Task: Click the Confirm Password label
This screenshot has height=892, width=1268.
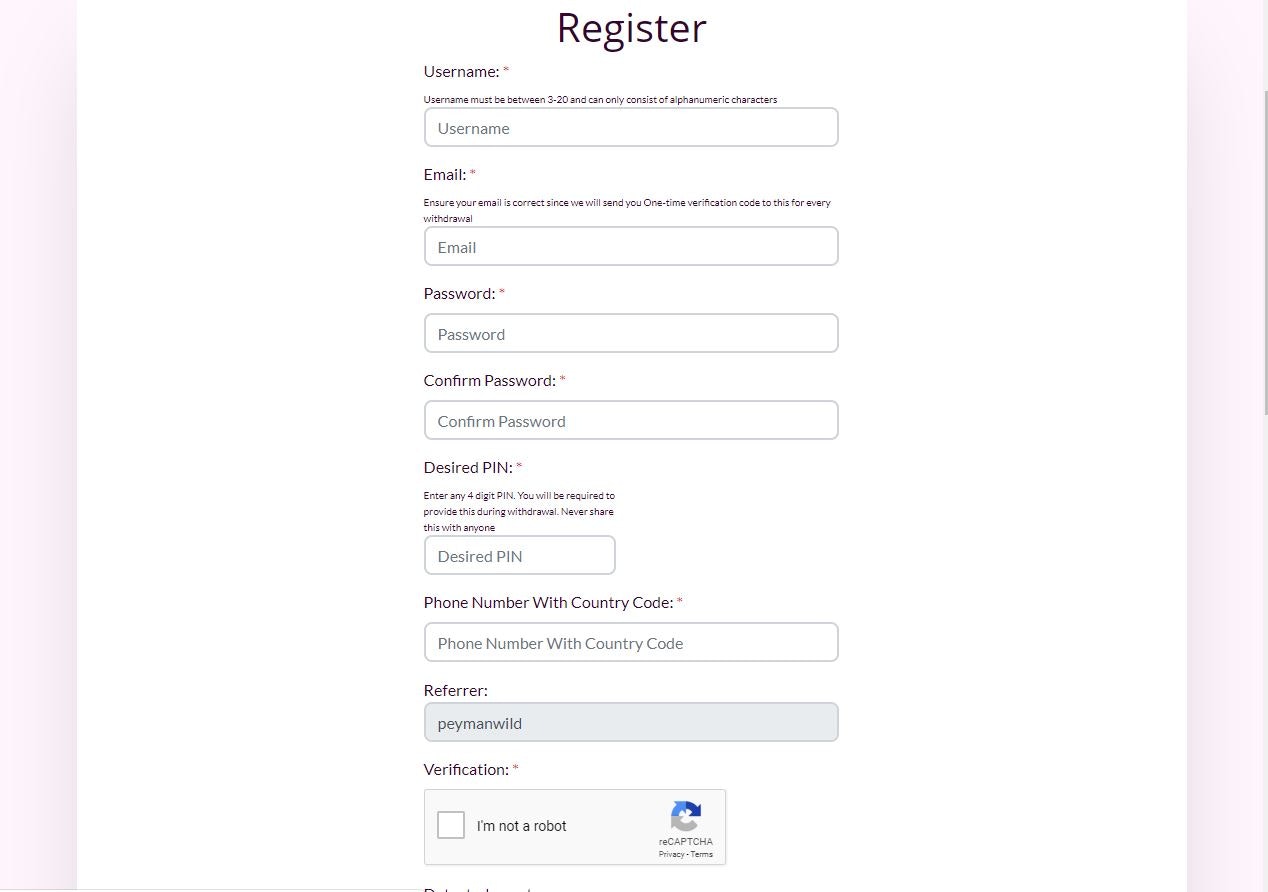Action: click(489, 380)
